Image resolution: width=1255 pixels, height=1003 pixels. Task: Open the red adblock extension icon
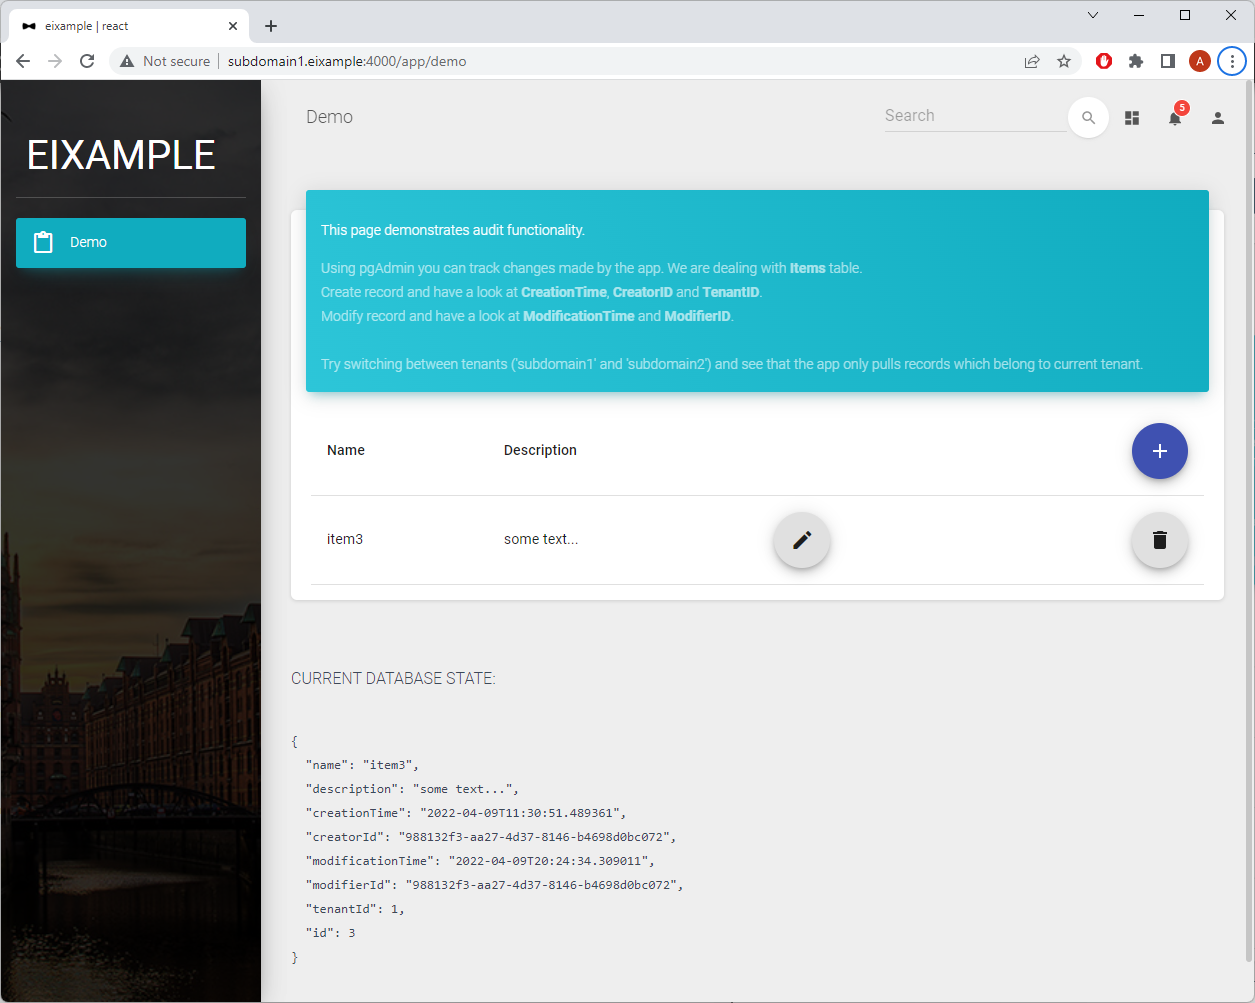click(x=1104, y=61)
